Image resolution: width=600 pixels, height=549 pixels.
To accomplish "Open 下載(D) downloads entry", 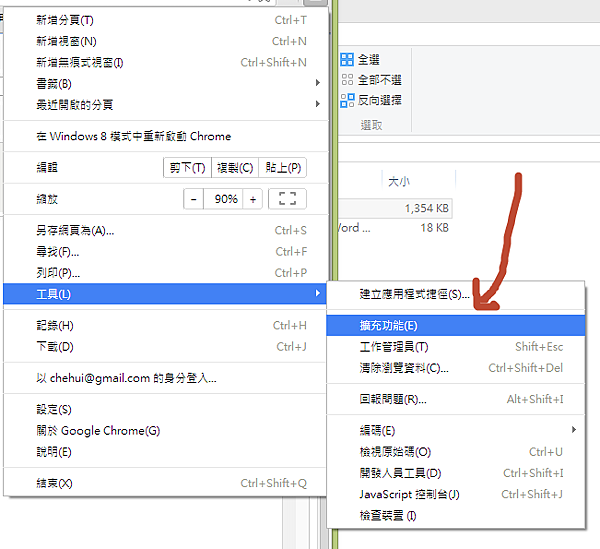I will click(165, 347).
